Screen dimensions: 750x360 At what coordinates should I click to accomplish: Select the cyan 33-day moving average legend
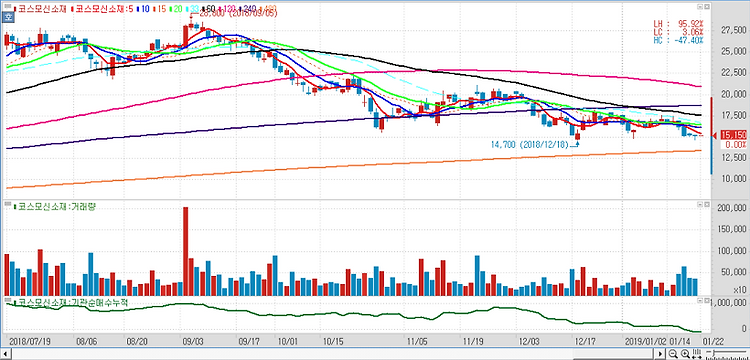[192, 9]
